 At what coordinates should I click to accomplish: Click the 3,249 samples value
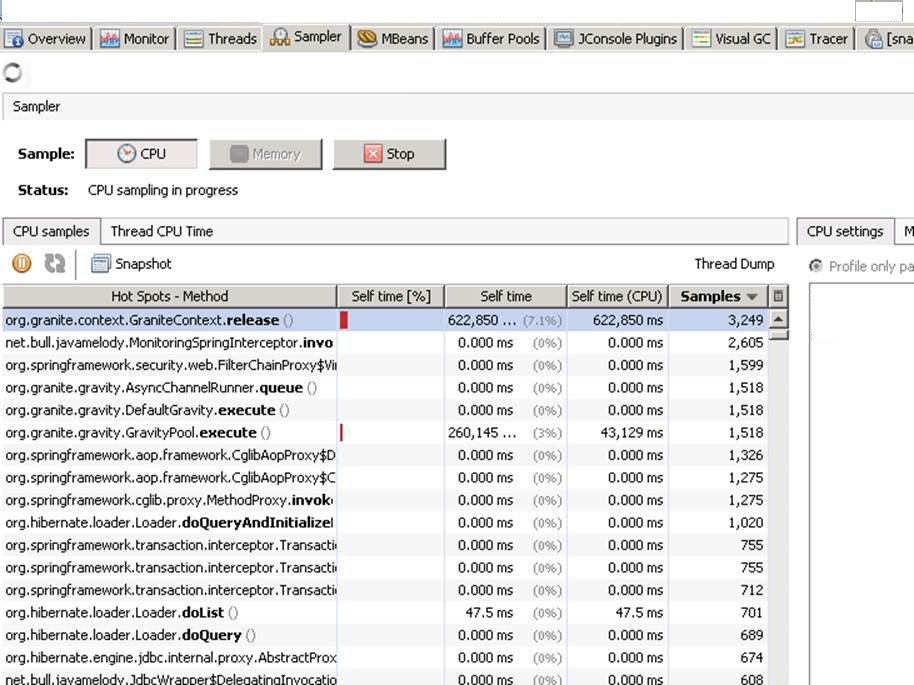pos(745,320)
